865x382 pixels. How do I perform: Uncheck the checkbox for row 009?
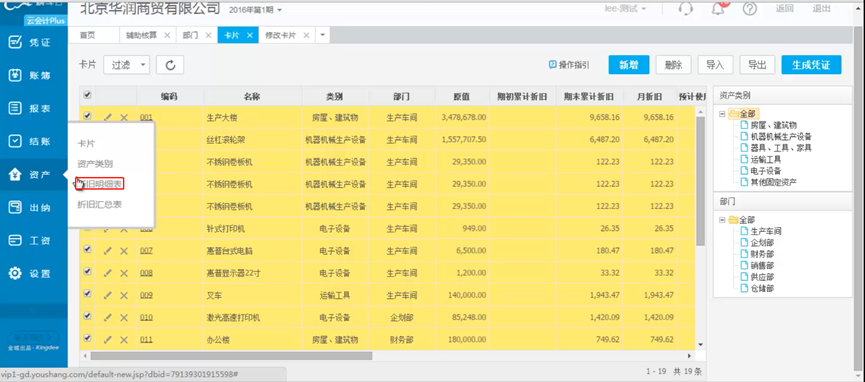(x=87, y=294)
